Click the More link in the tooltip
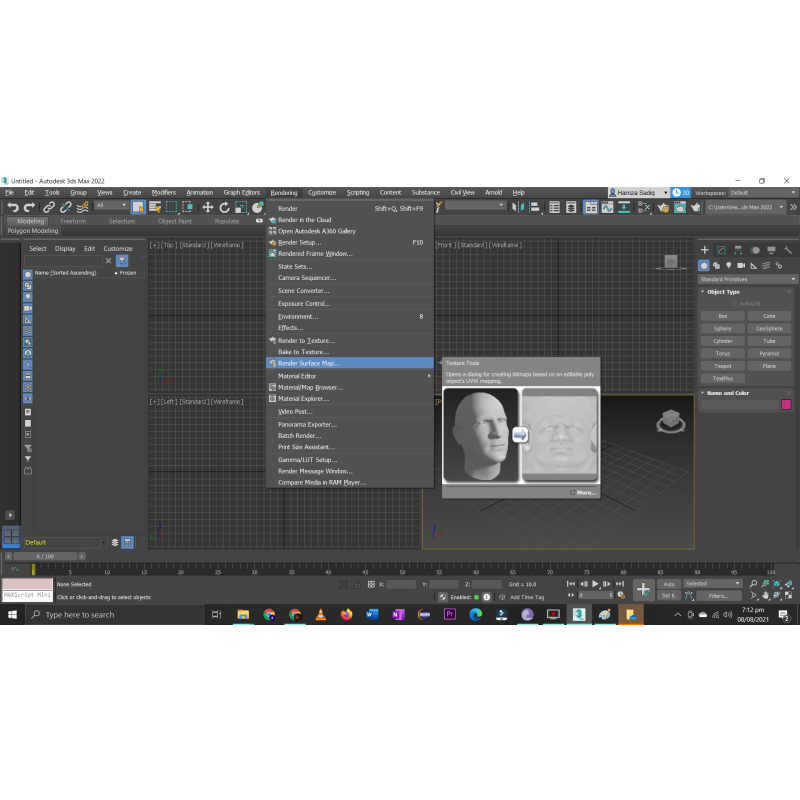This screenshot has height=800, width=800. (x=585, y=492)
